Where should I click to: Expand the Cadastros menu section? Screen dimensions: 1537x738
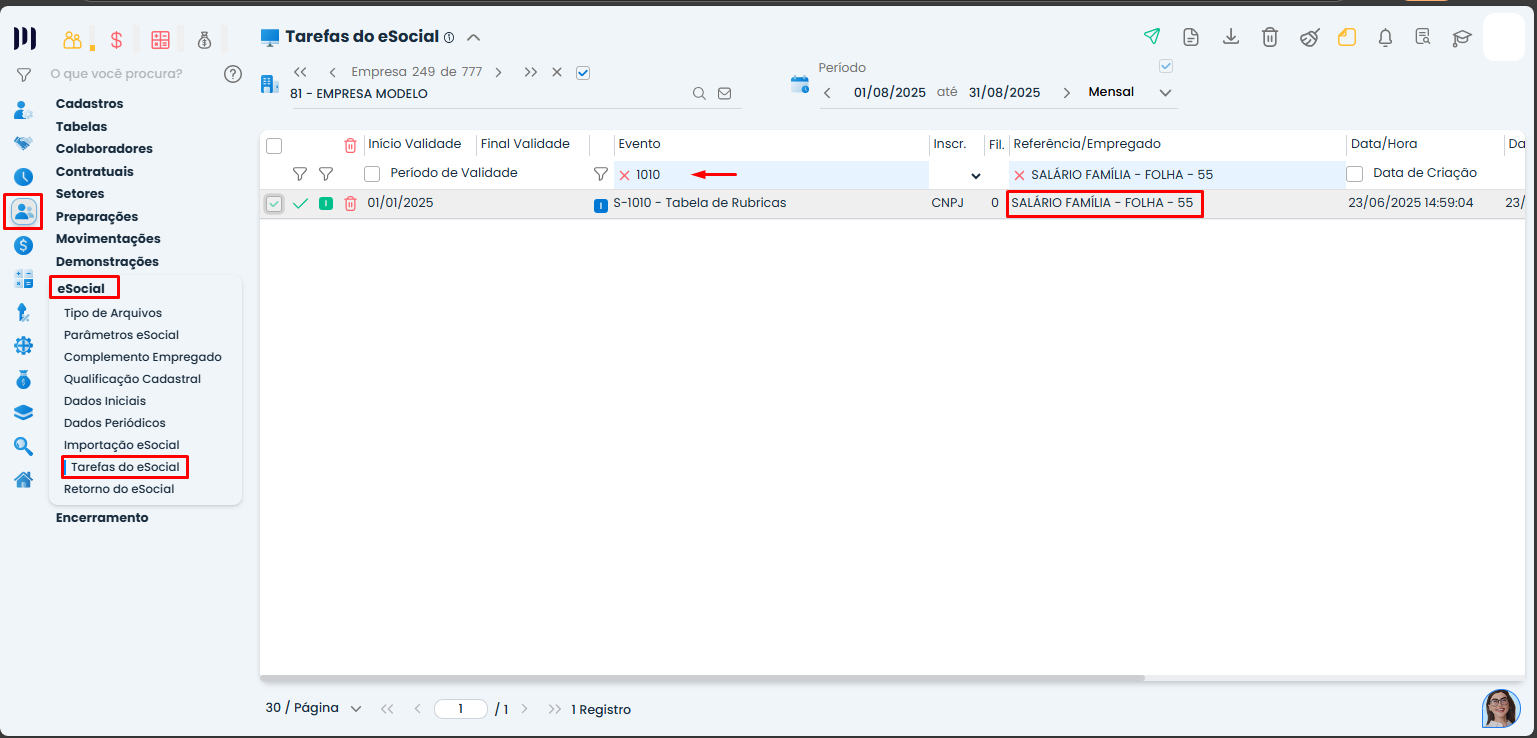[x=90, y=104]
